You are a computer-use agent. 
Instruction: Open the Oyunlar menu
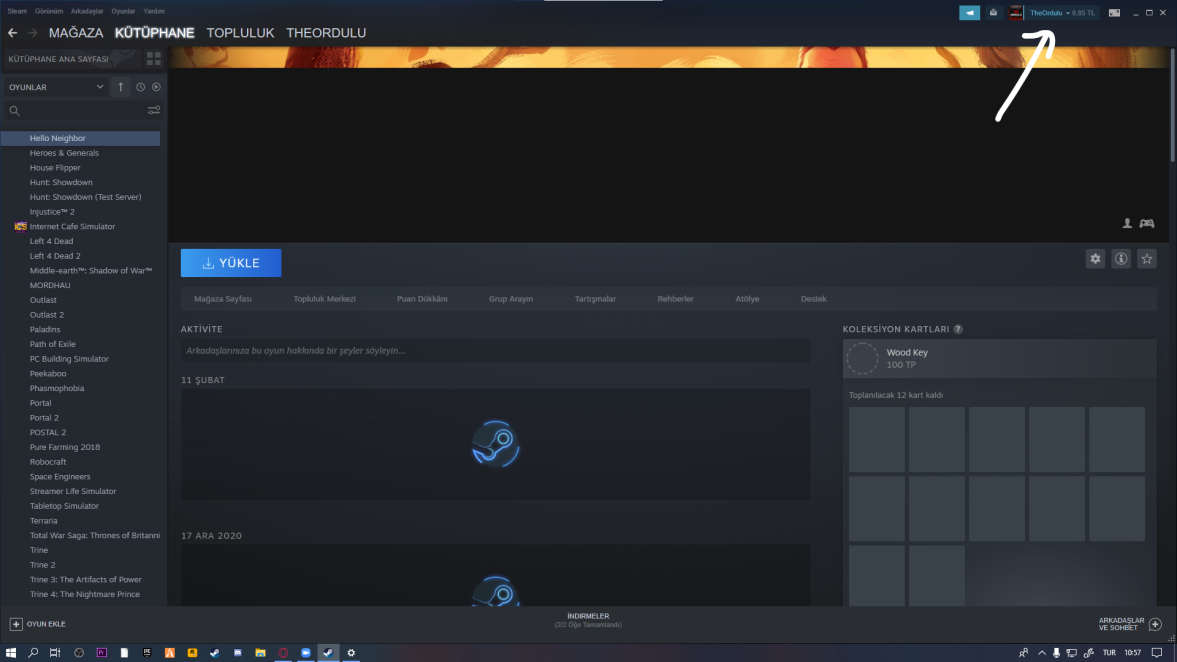click(123, 11)
